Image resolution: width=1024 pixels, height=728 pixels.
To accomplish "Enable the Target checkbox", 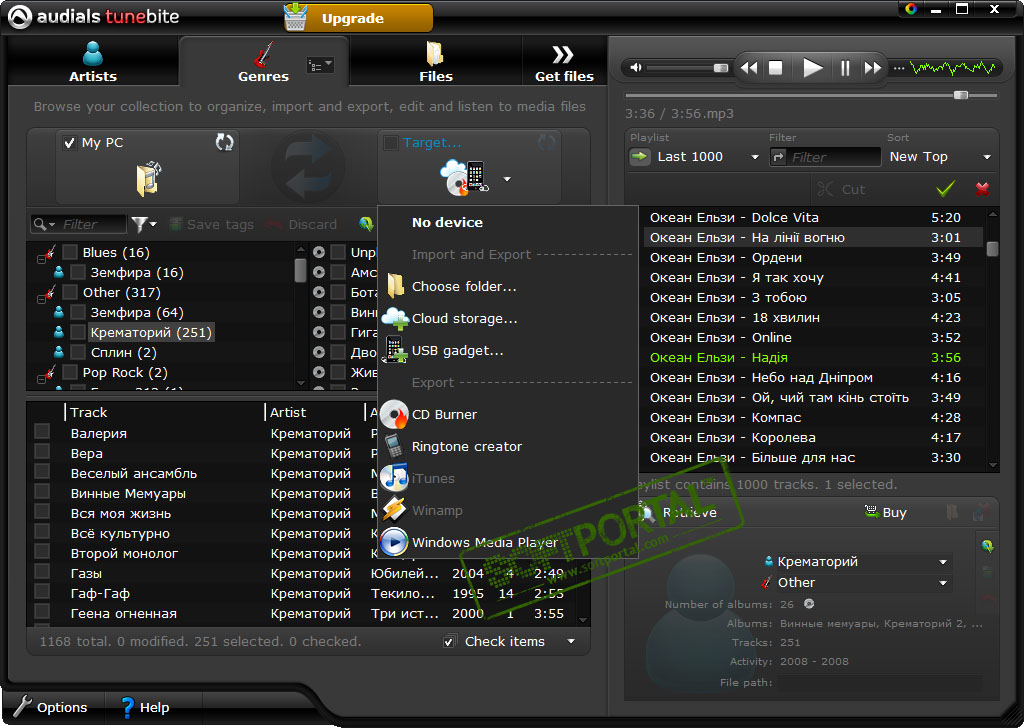I will (391, 142).
